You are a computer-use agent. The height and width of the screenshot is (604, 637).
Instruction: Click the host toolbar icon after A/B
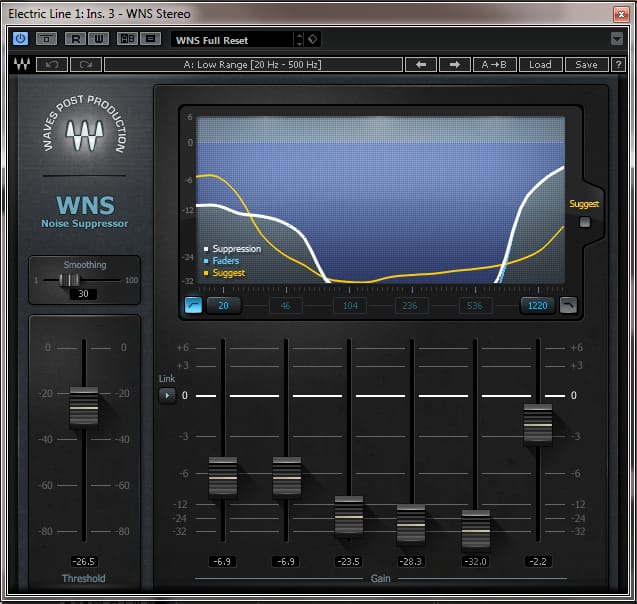click(x=150, y=39)
